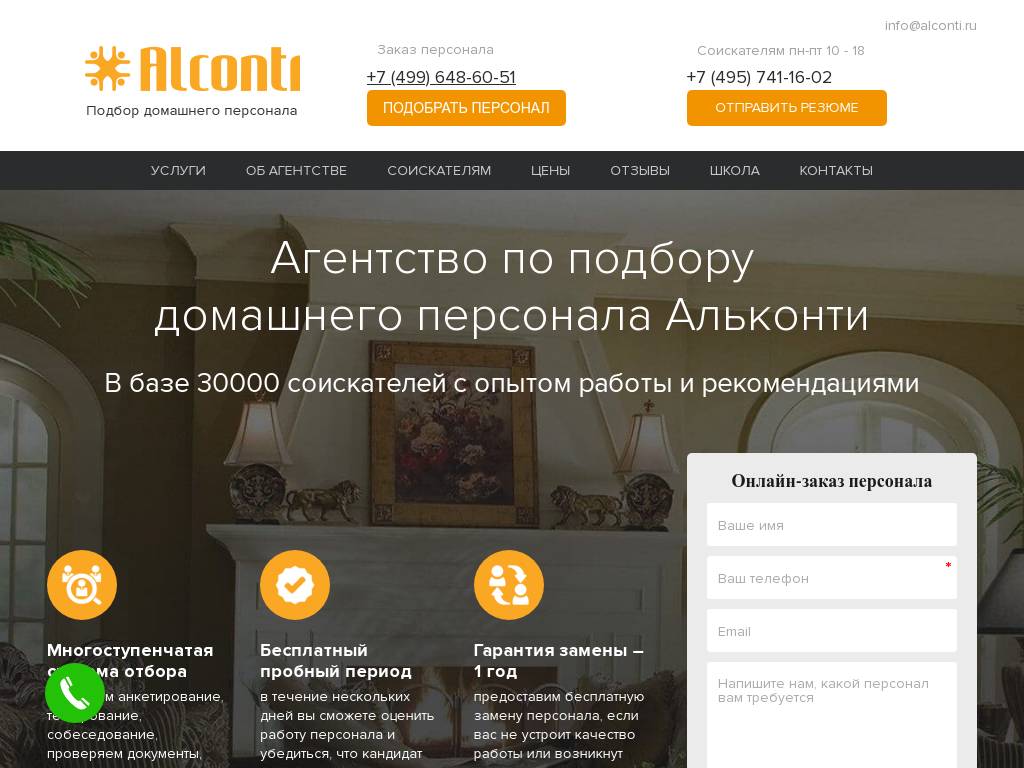Viewport: 1024px width, 768px height.
Task: Call the +7 (499) 648-60-51 link
Action: click(441, 77)
